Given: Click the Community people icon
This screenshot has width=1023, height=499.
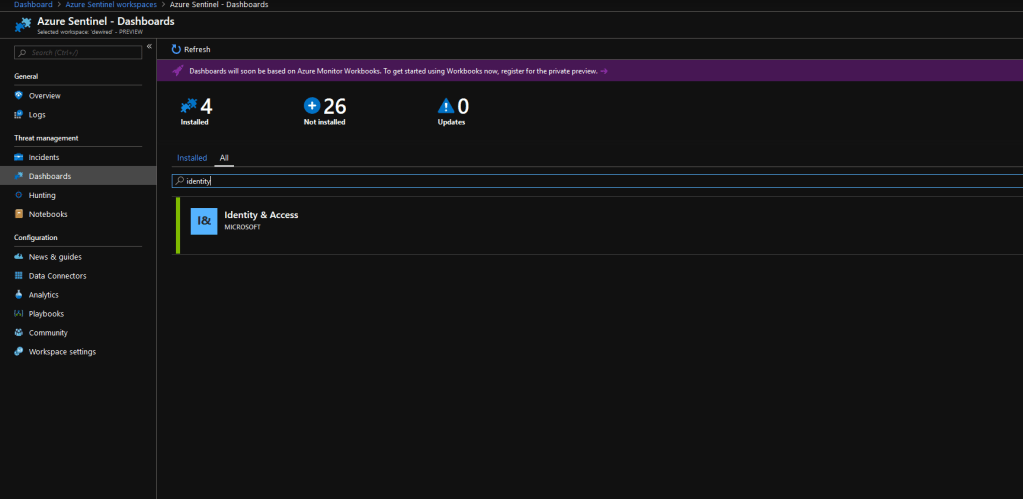Looking at the screenshot, I should [19, 333].
